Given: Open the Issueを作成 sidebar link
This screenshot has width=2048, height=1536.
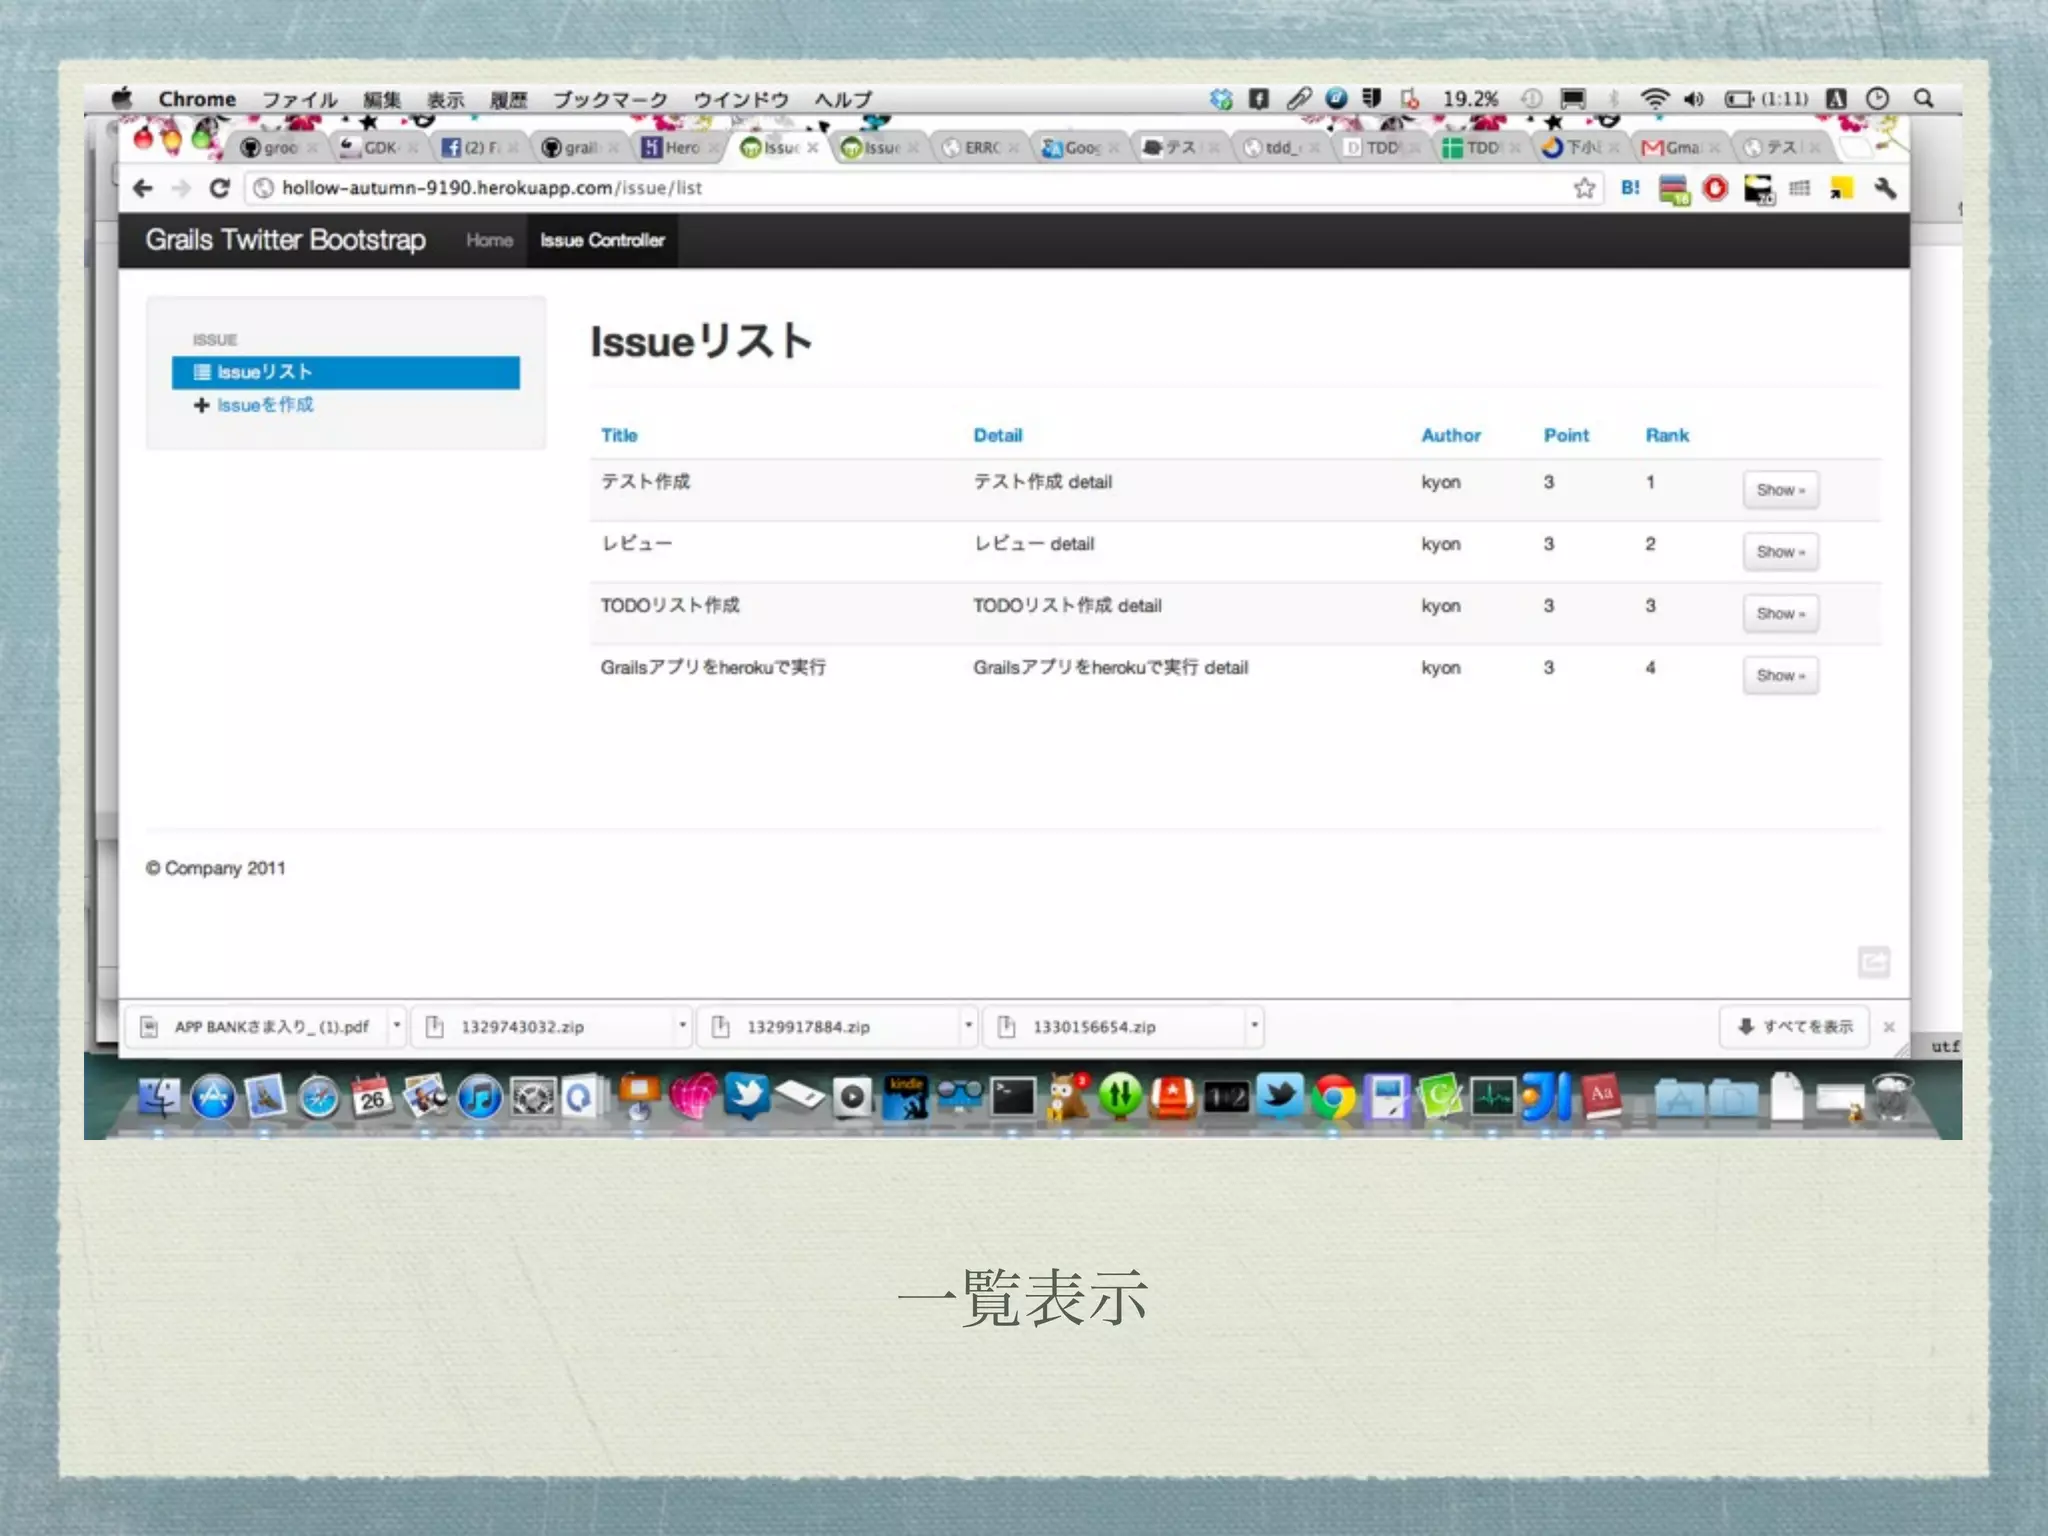Looking at the screenshot, I should pos(265,405).
